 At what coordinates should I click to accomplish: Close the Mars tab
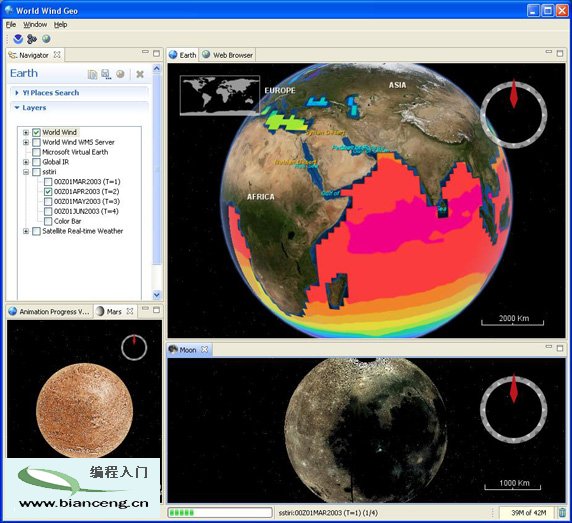[130, 311]
